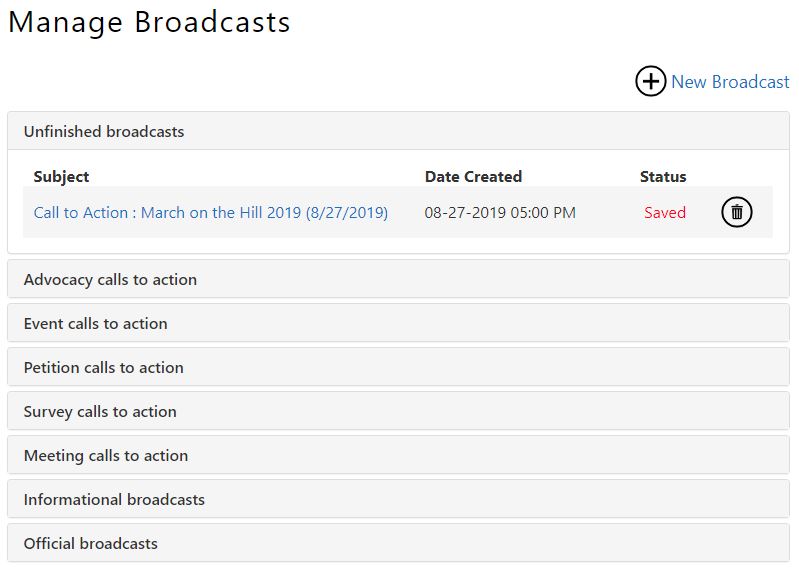Expand the Informational broadcasts section
Image resolution: width=799 pixels, height=575 pixels.
(114, 500)
